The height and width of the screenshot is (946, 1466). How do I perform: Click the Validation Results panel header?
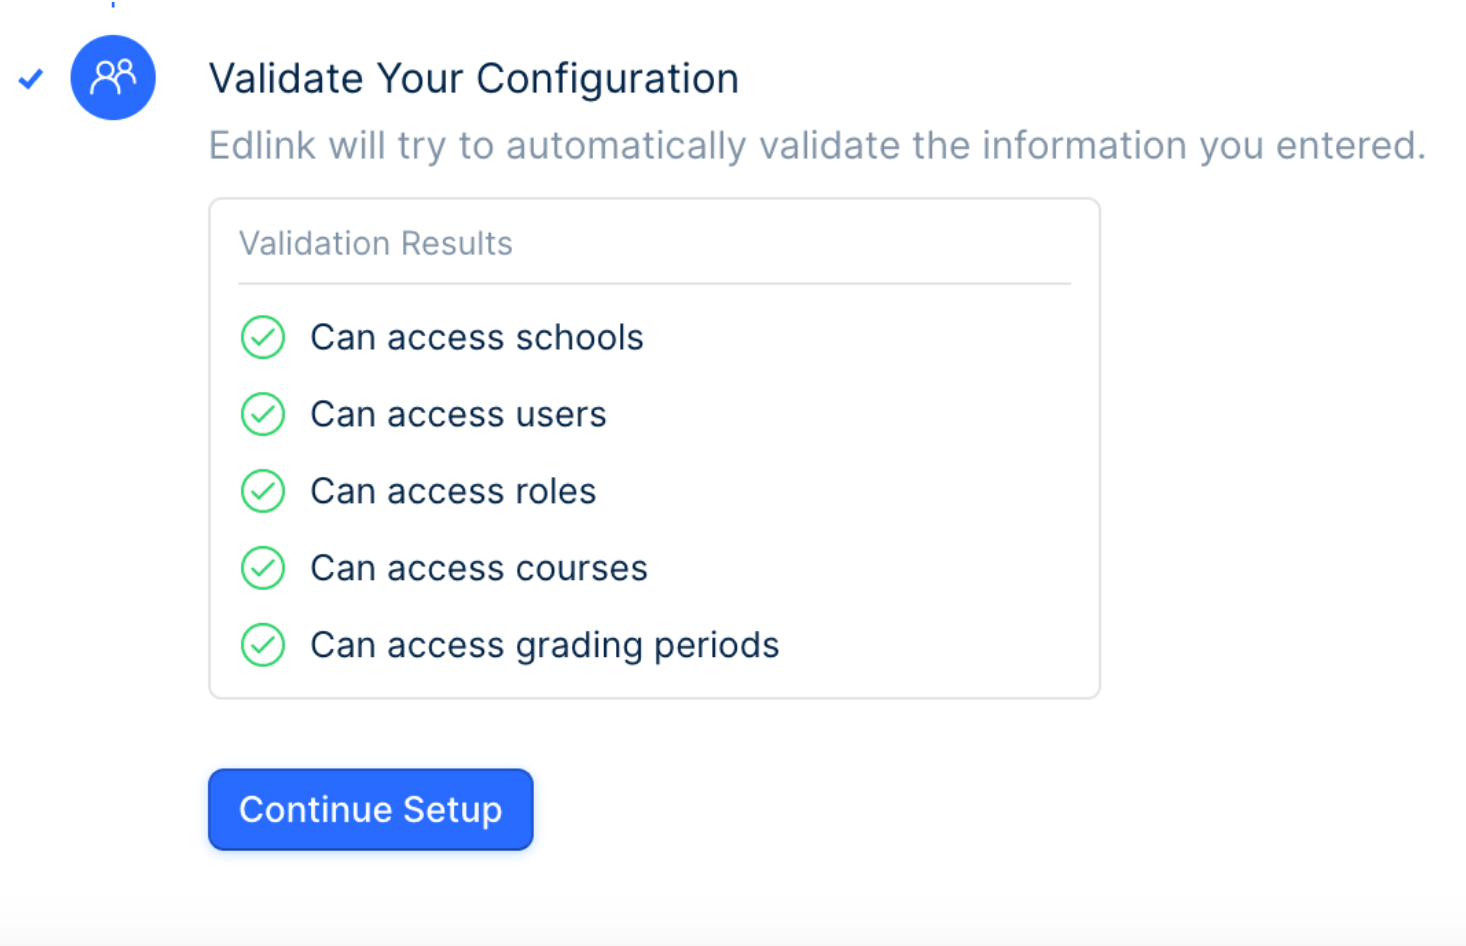[x=376, y=243]
